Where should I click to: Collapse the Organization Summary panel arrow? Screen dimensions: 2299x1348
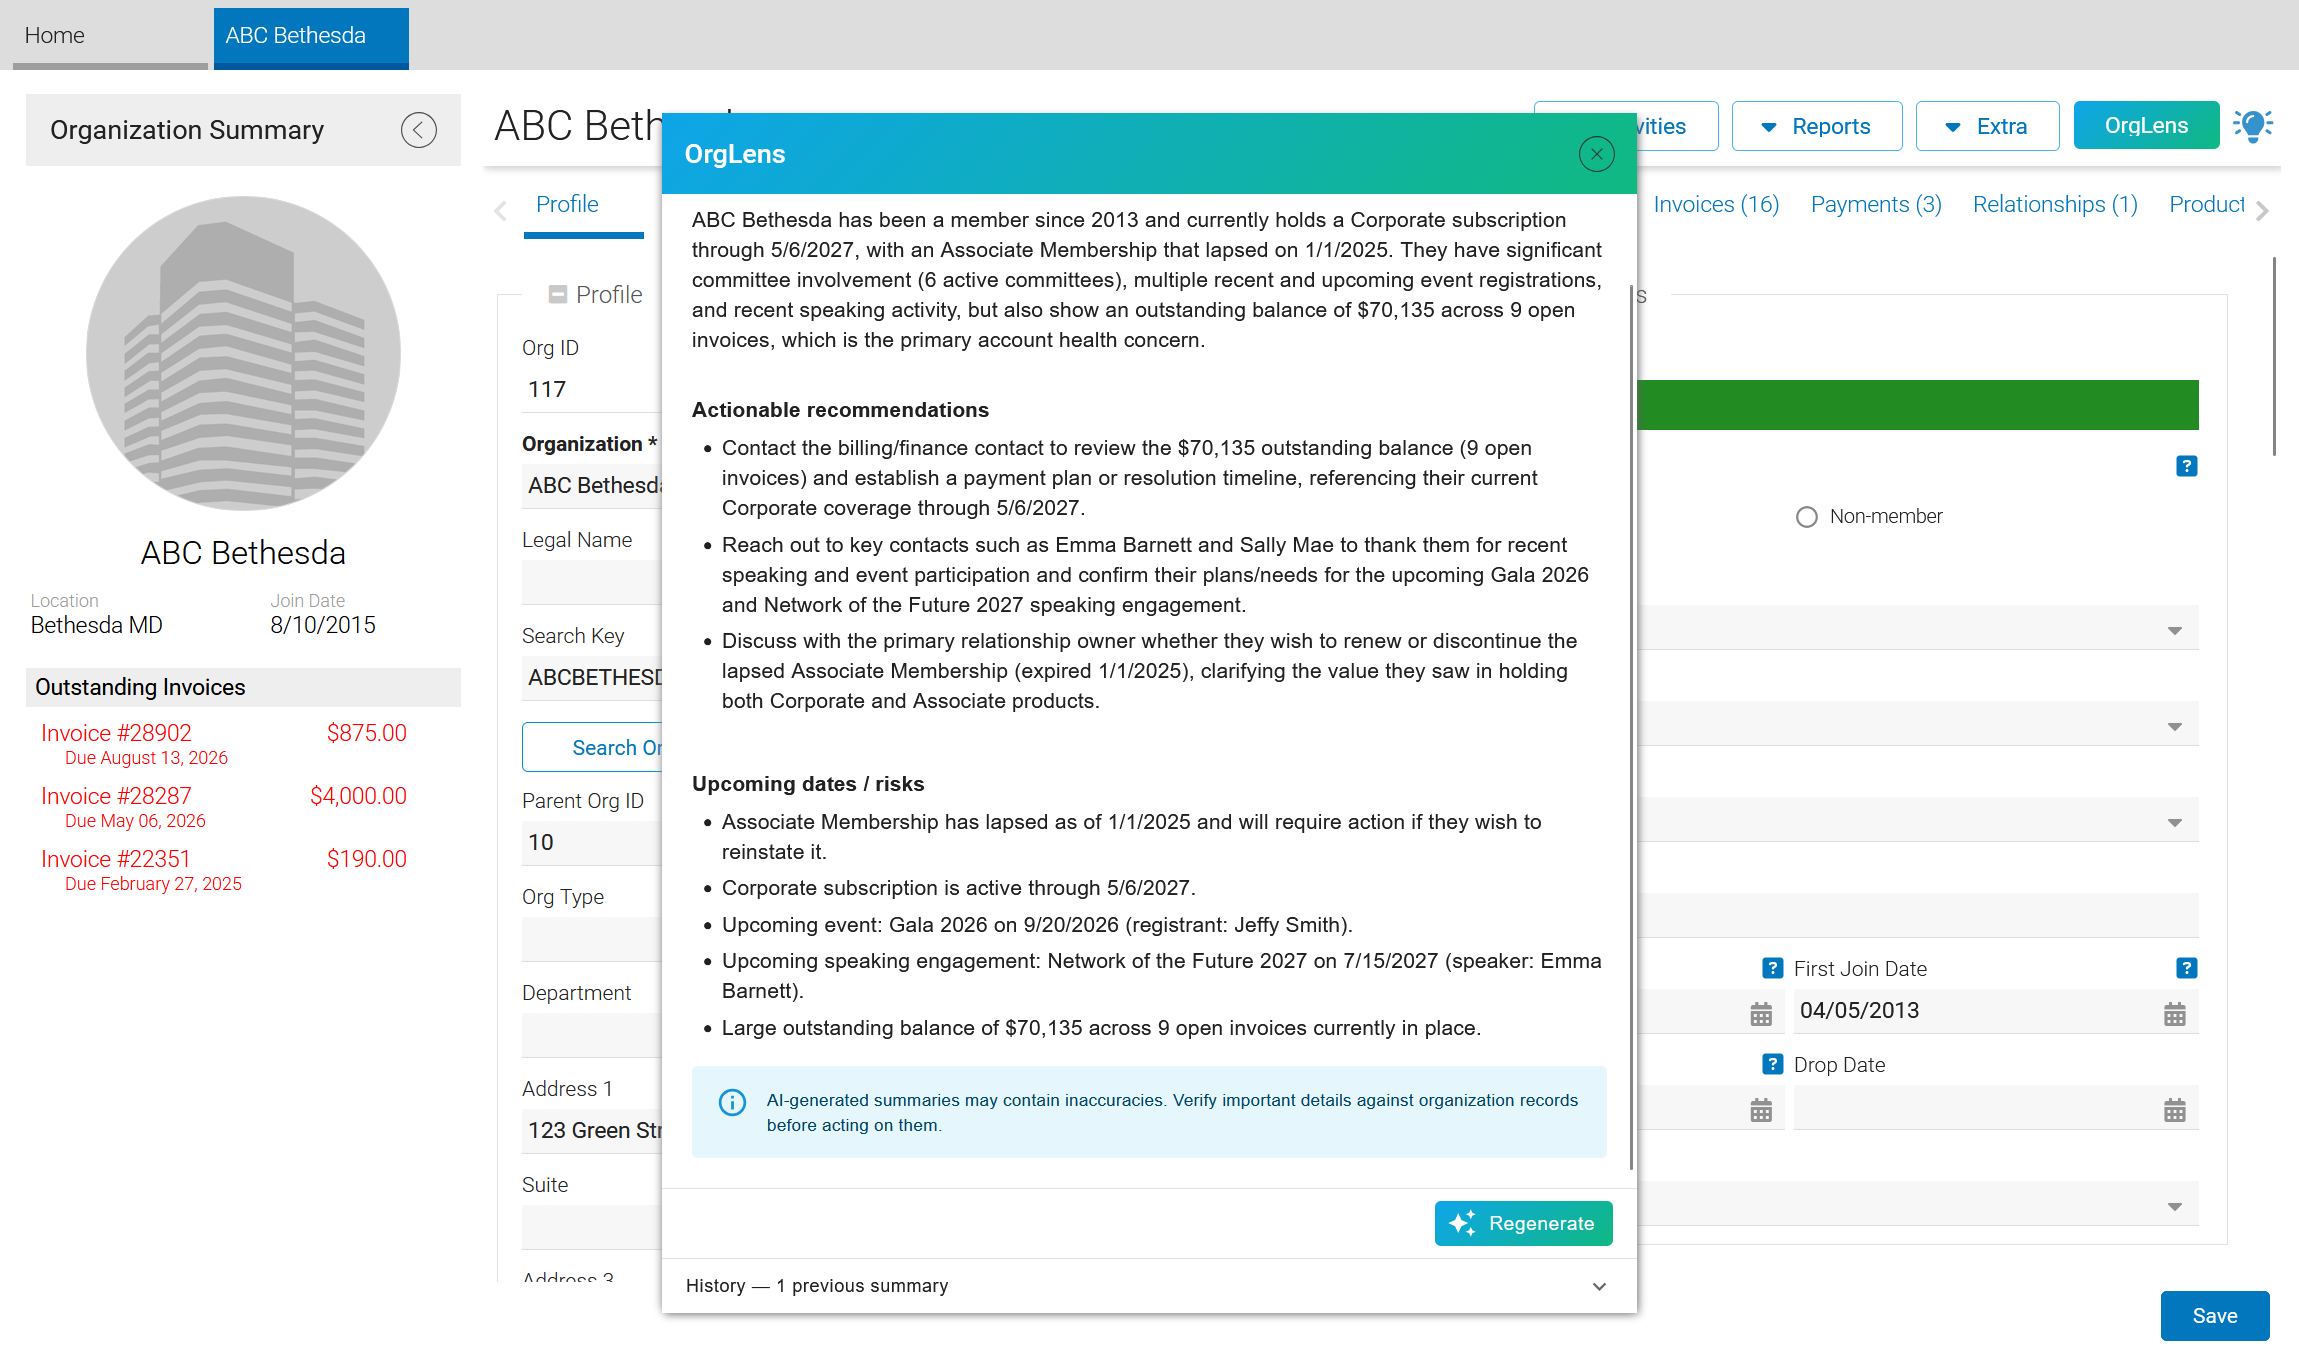pyautogui.click(x=419, y=130)
